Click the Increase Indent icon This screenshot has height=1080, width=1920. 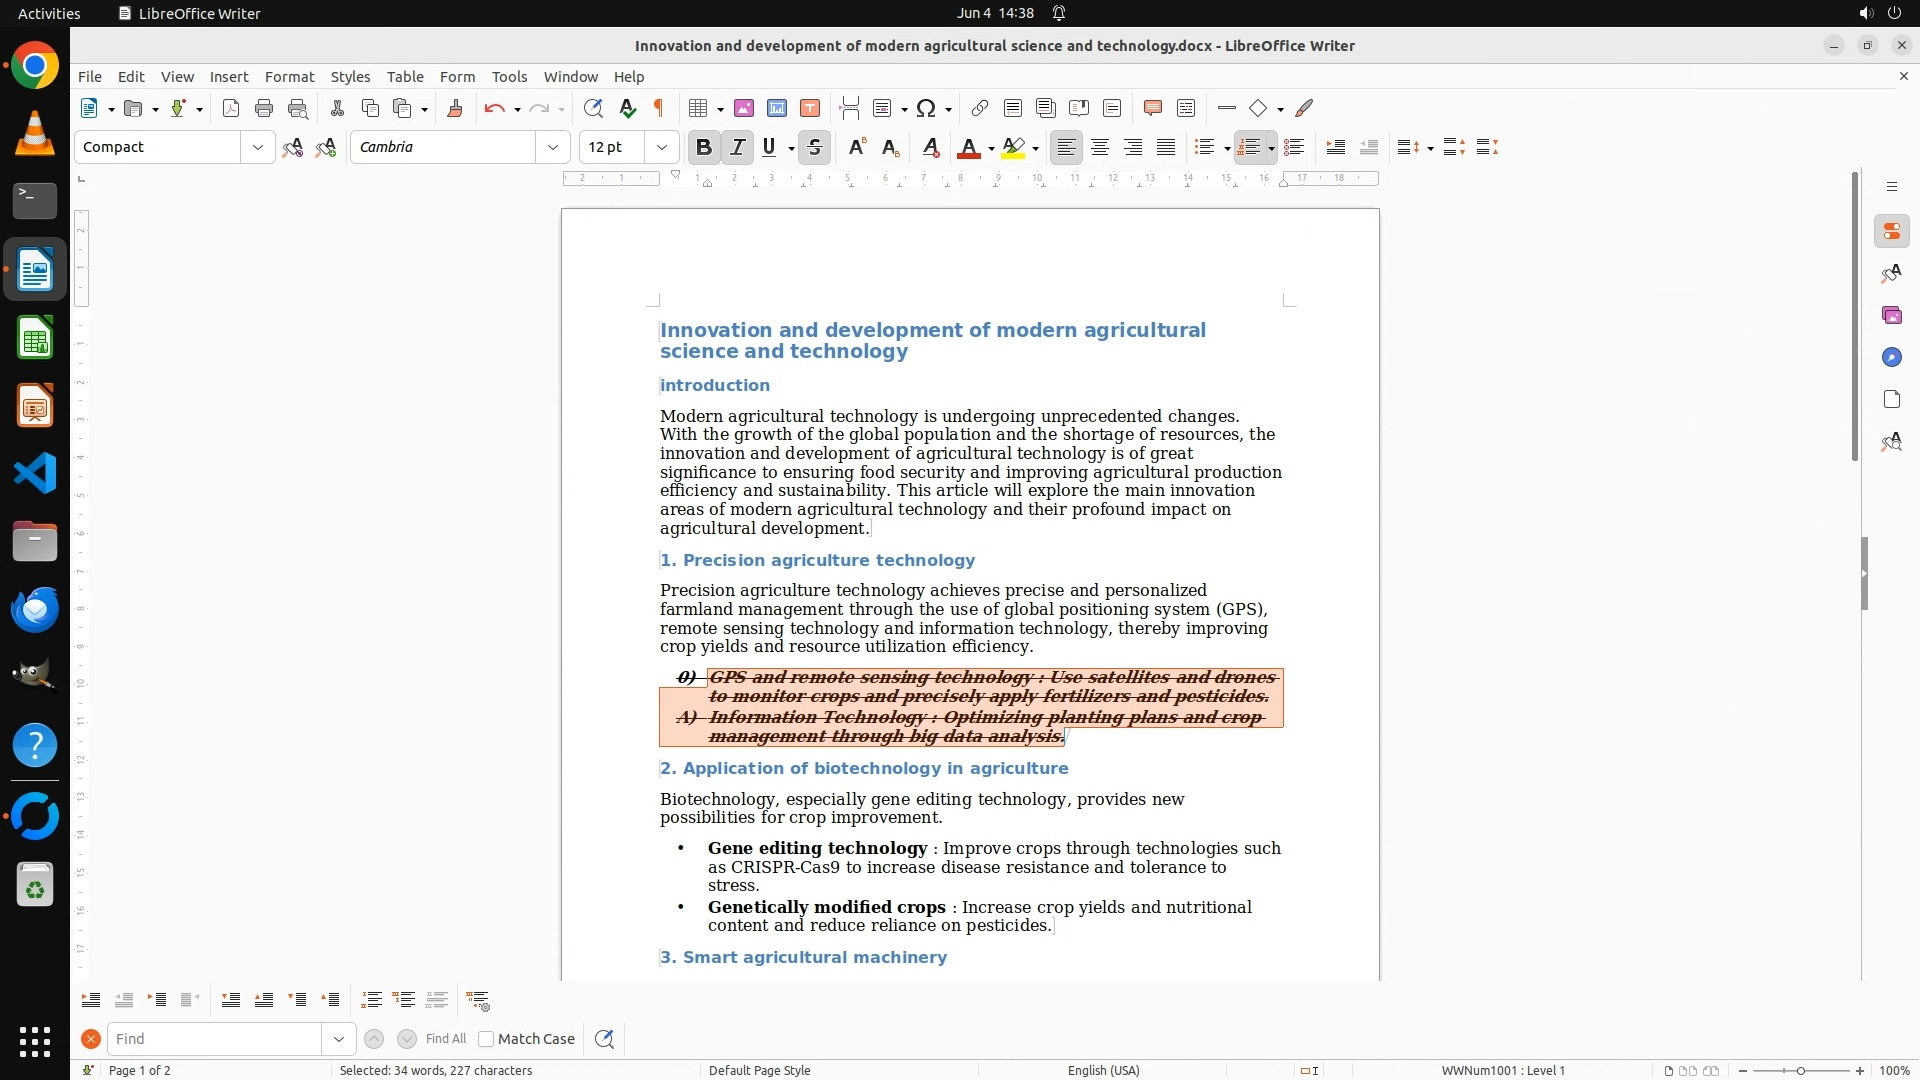tap(1335, 147)
